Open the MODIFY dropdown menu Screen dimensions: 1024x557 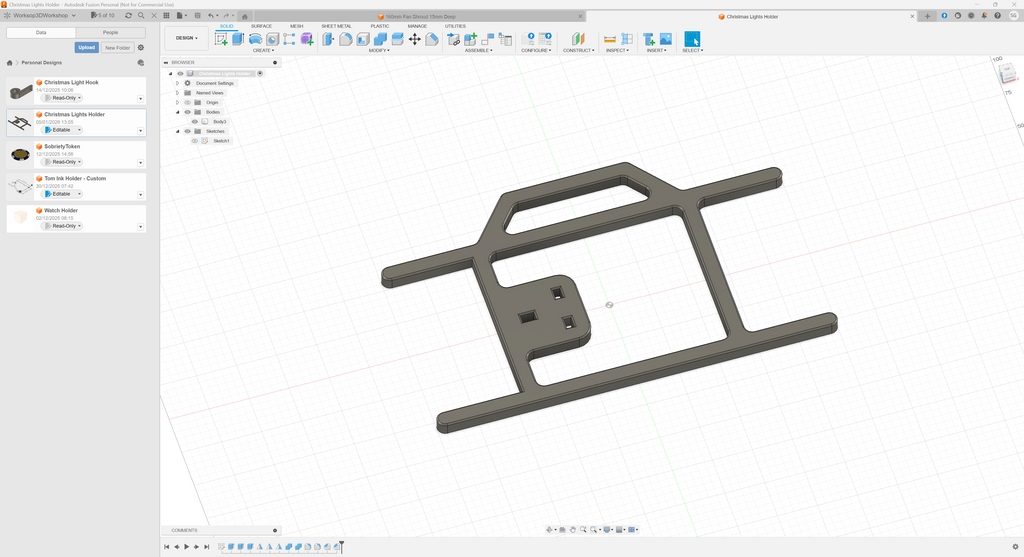coord(379,50)
